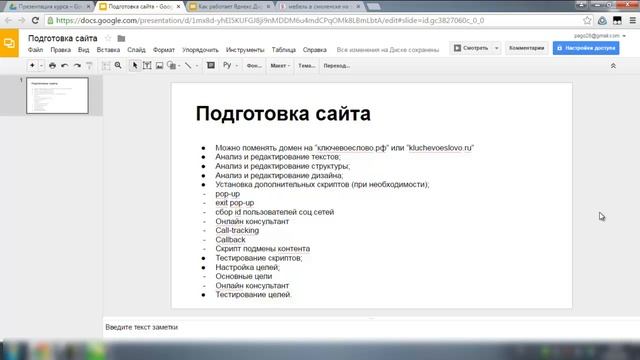Open the Правка menu

(x=60, y=50)
